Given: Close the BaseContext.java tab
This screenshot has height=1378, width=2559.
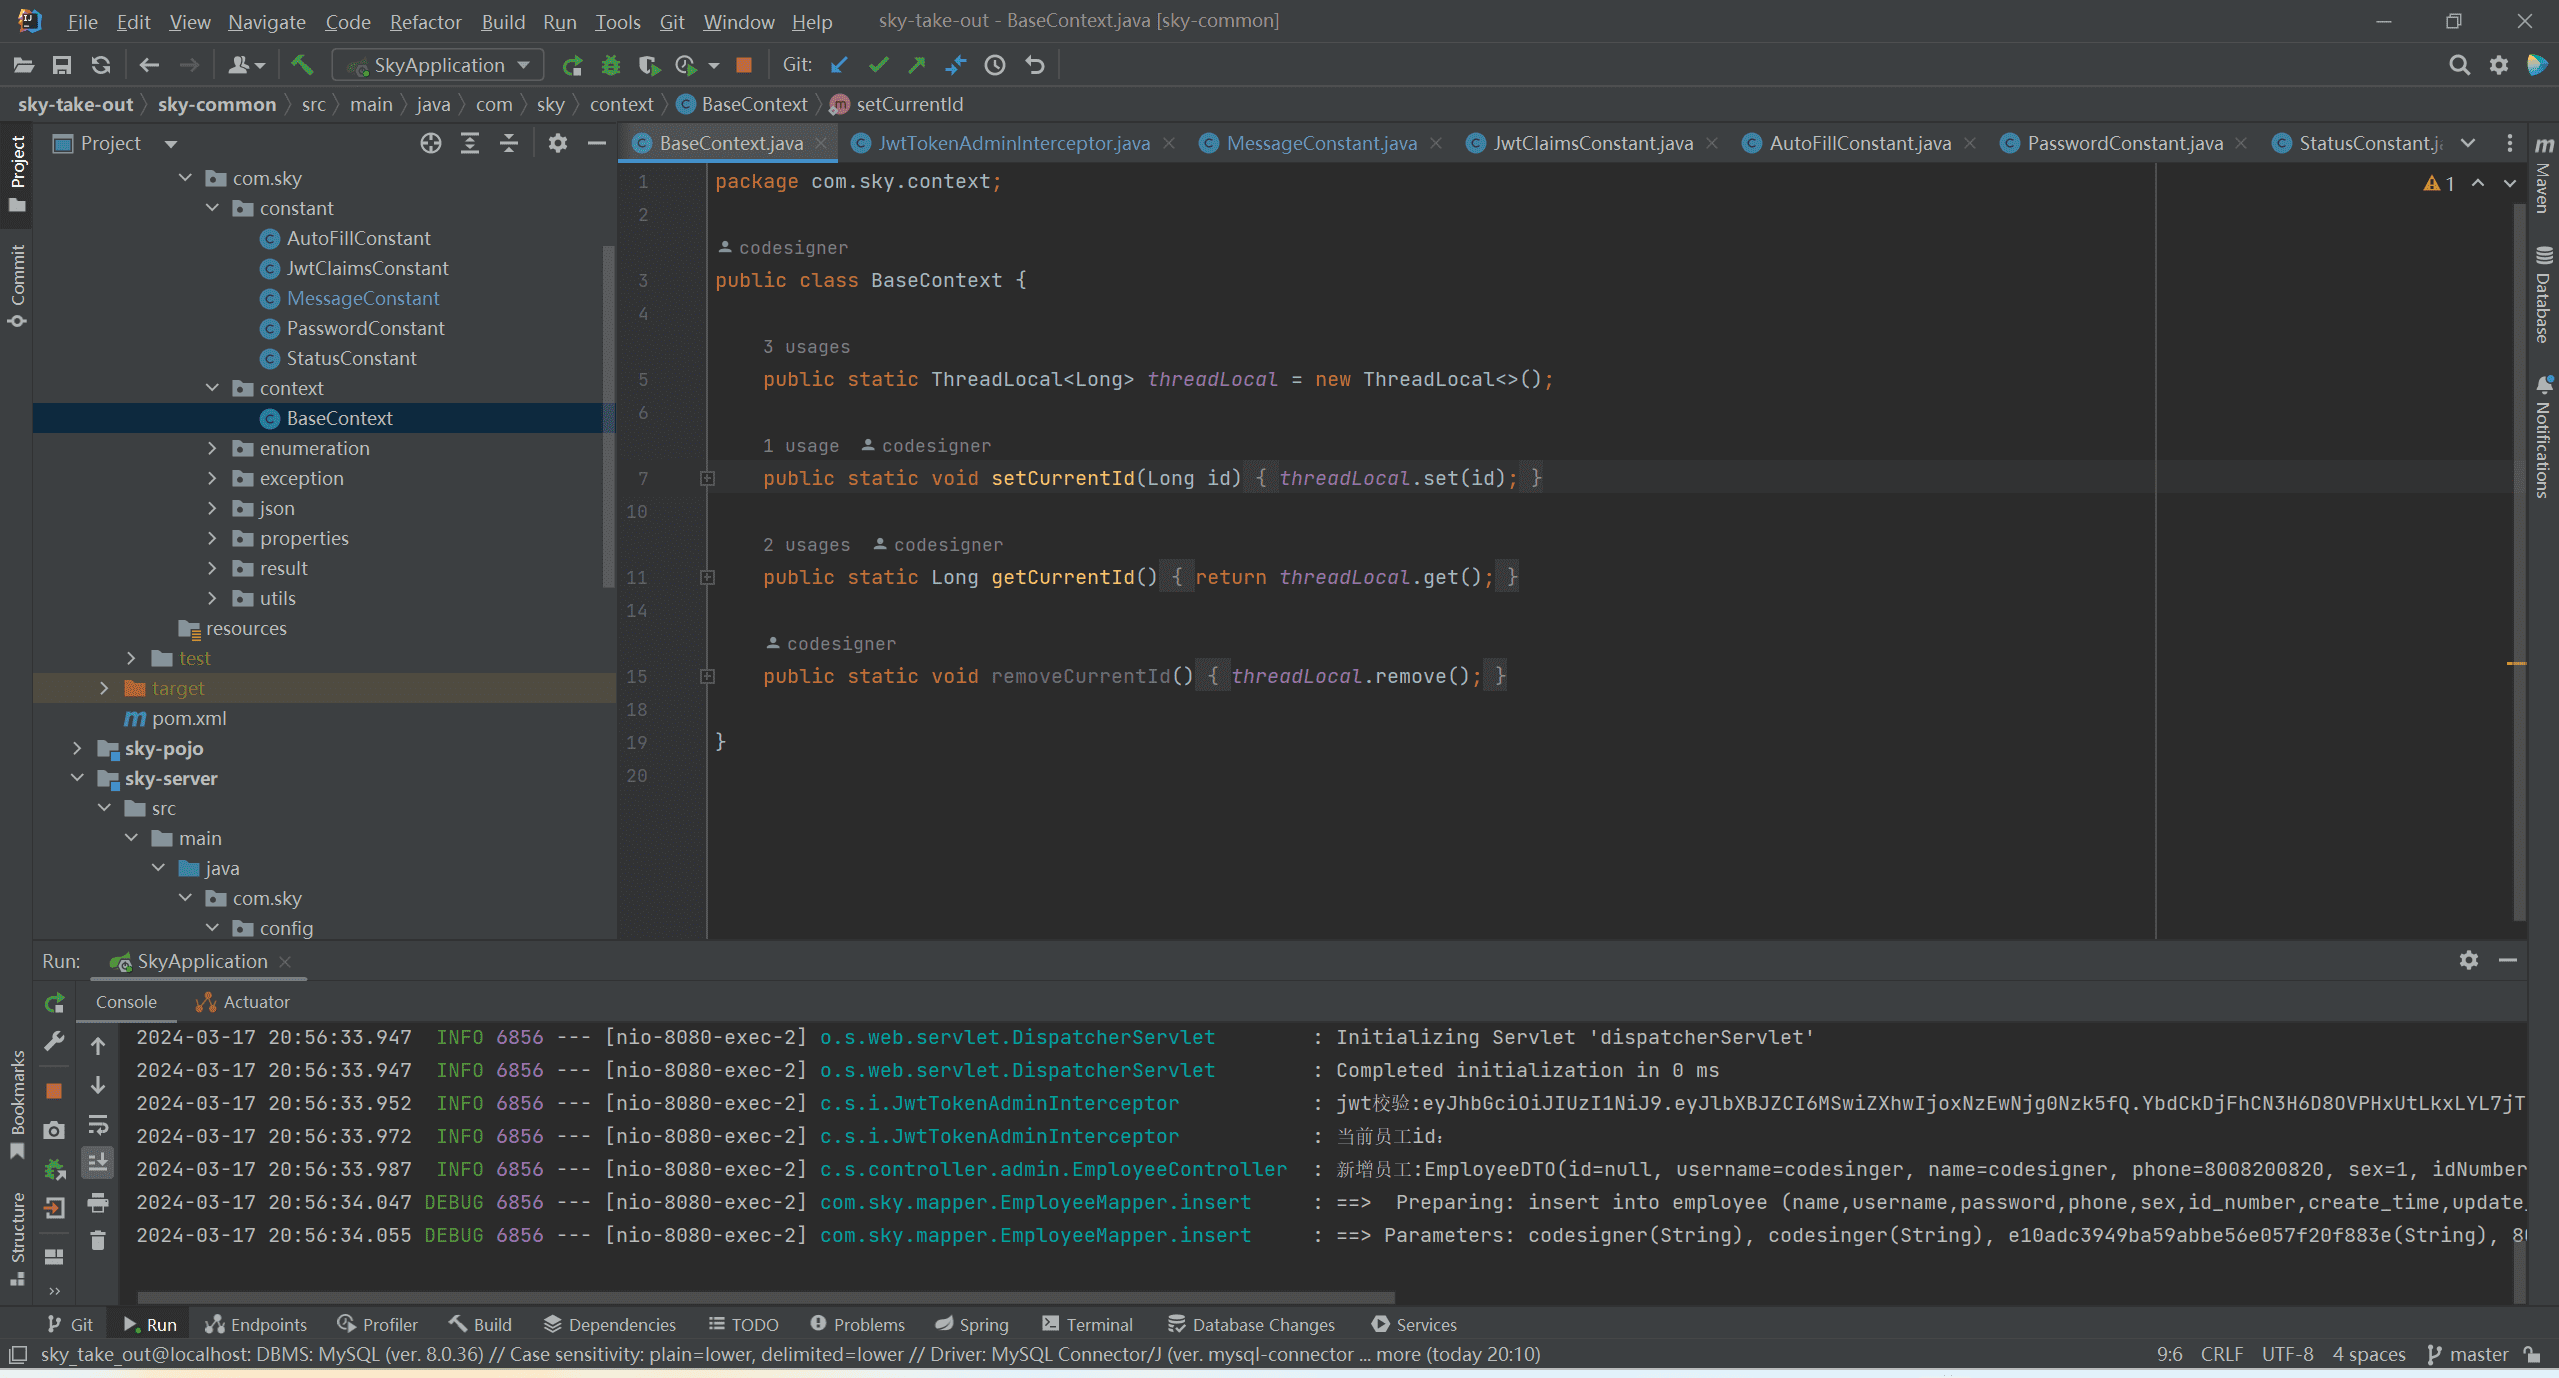Looking at the screenshot, I should (821, 143).
